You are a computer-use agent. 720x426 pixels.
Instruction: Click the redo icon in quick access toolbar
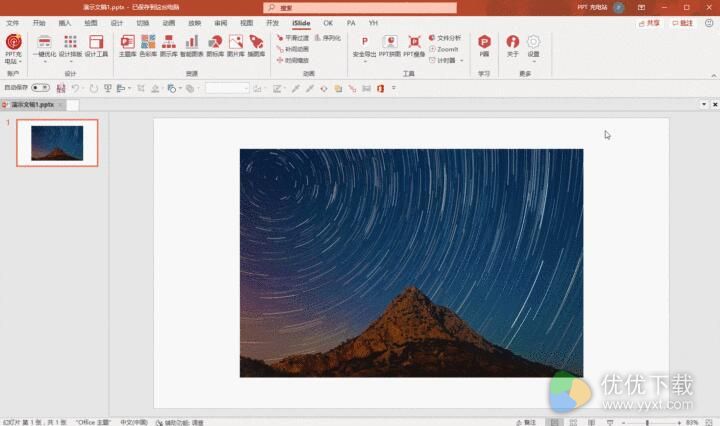tap(93, 88)
